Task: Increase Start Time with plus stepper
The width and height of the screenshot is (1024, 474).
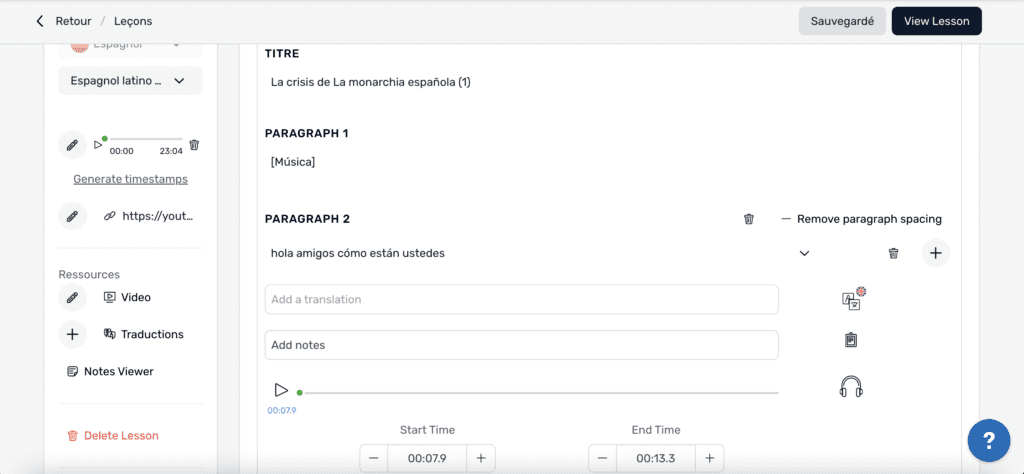Action: (480, 458)
